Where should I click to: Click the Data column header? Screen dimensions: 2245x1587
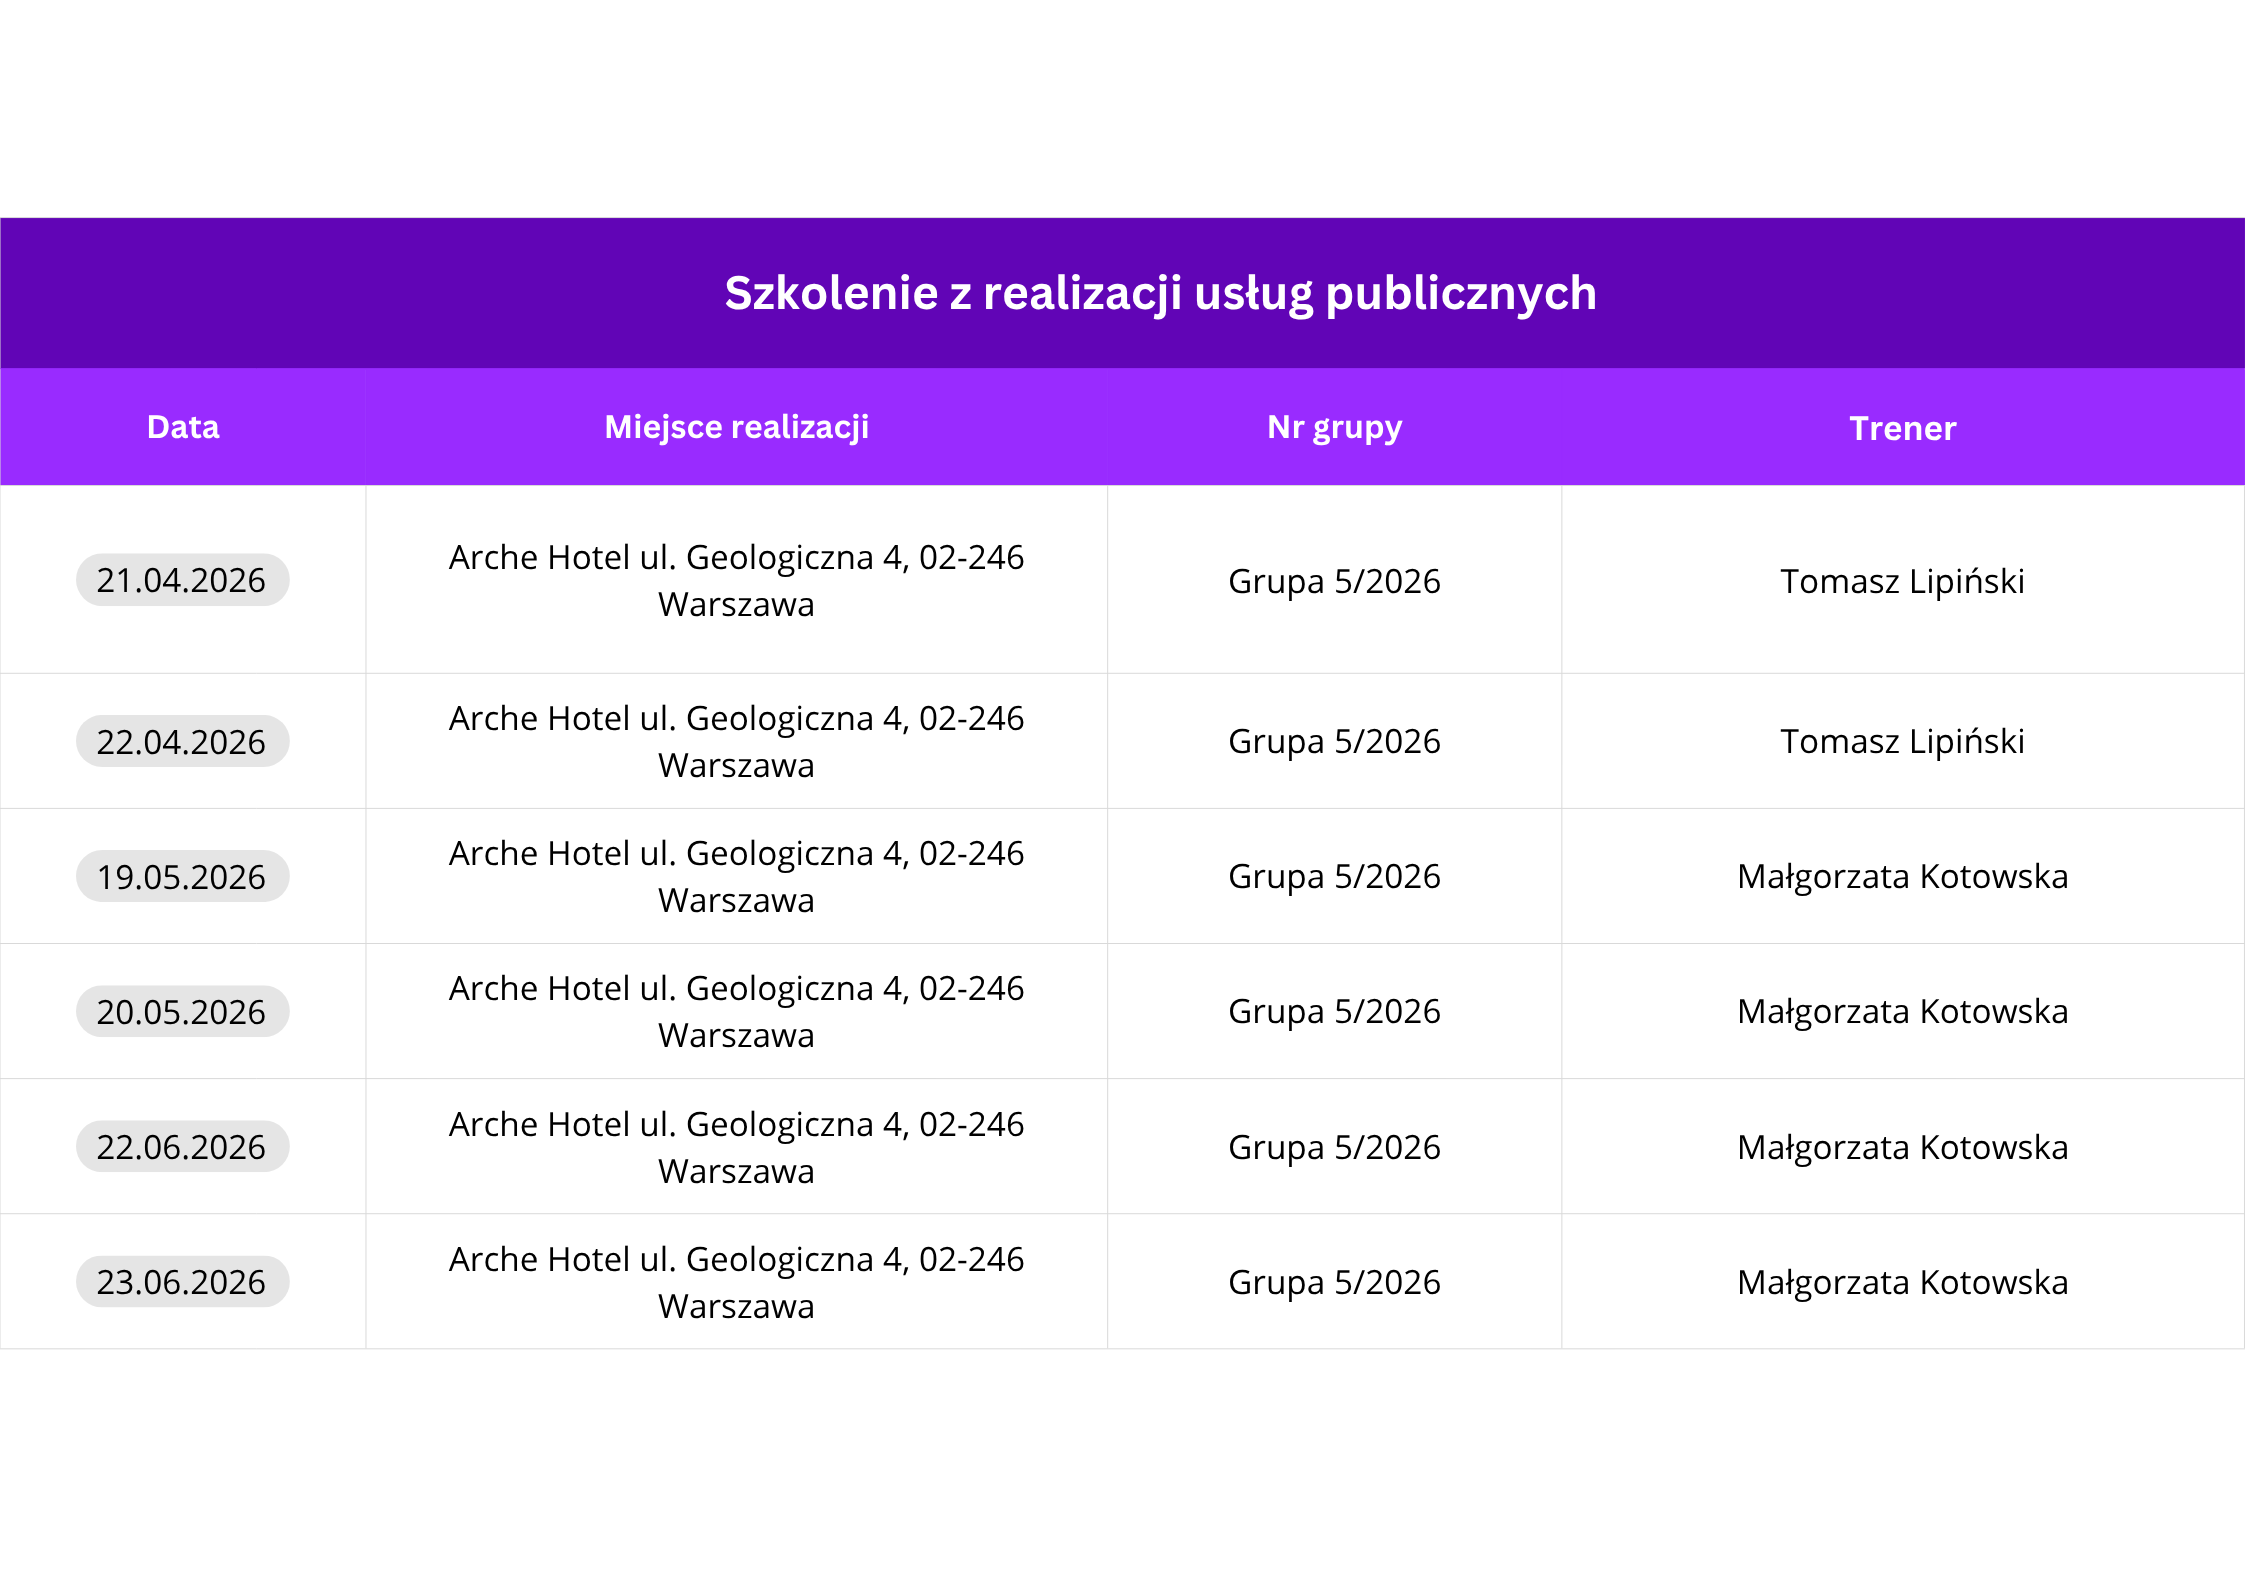[183, 427]
